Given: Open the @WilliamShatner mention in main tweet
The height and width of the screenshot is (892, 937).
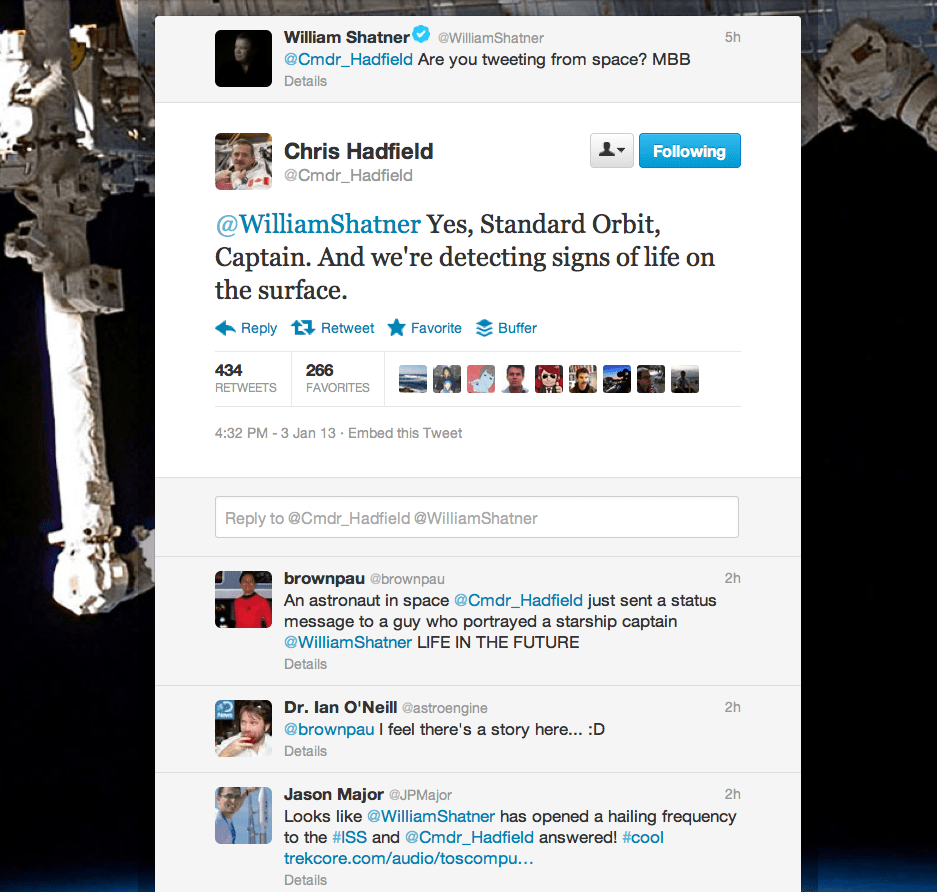Looking at the screenshot, I should pyautogui.click(x=318, y=225).
